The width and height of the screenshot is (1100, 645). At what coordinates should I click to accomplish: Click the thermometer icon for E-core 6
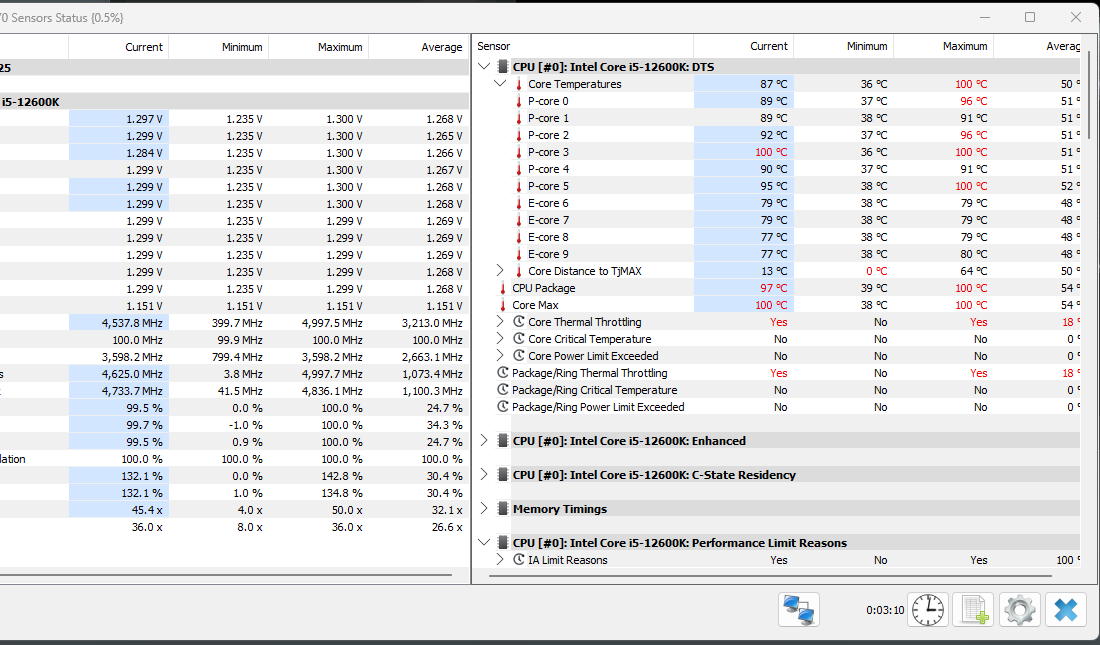[519, 203]
